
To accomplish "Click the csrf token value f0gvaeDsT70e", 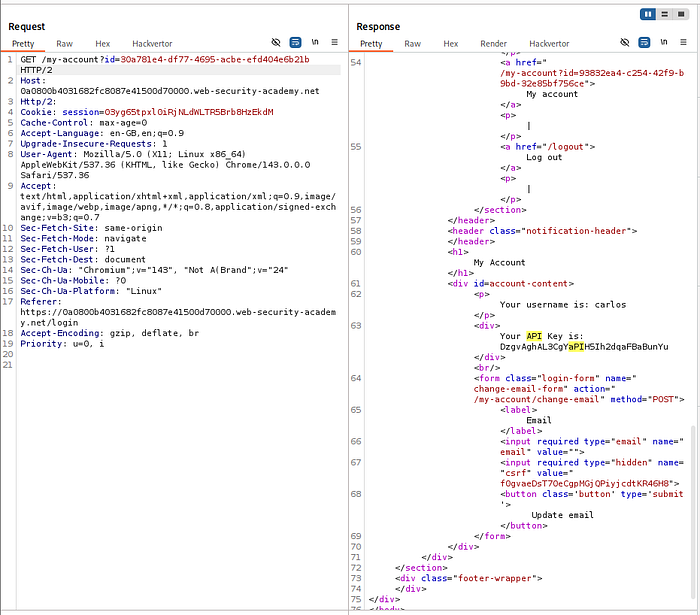I will [x=584, y=483].
